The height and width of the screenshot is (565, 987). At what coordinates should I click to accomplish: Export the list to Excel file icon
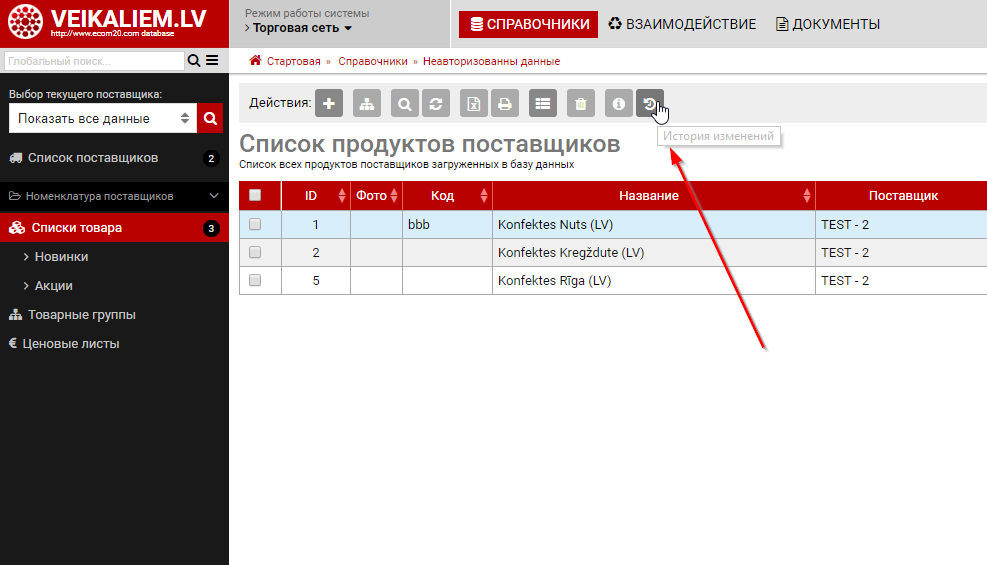pyautogui.click(x=474, y=103)
